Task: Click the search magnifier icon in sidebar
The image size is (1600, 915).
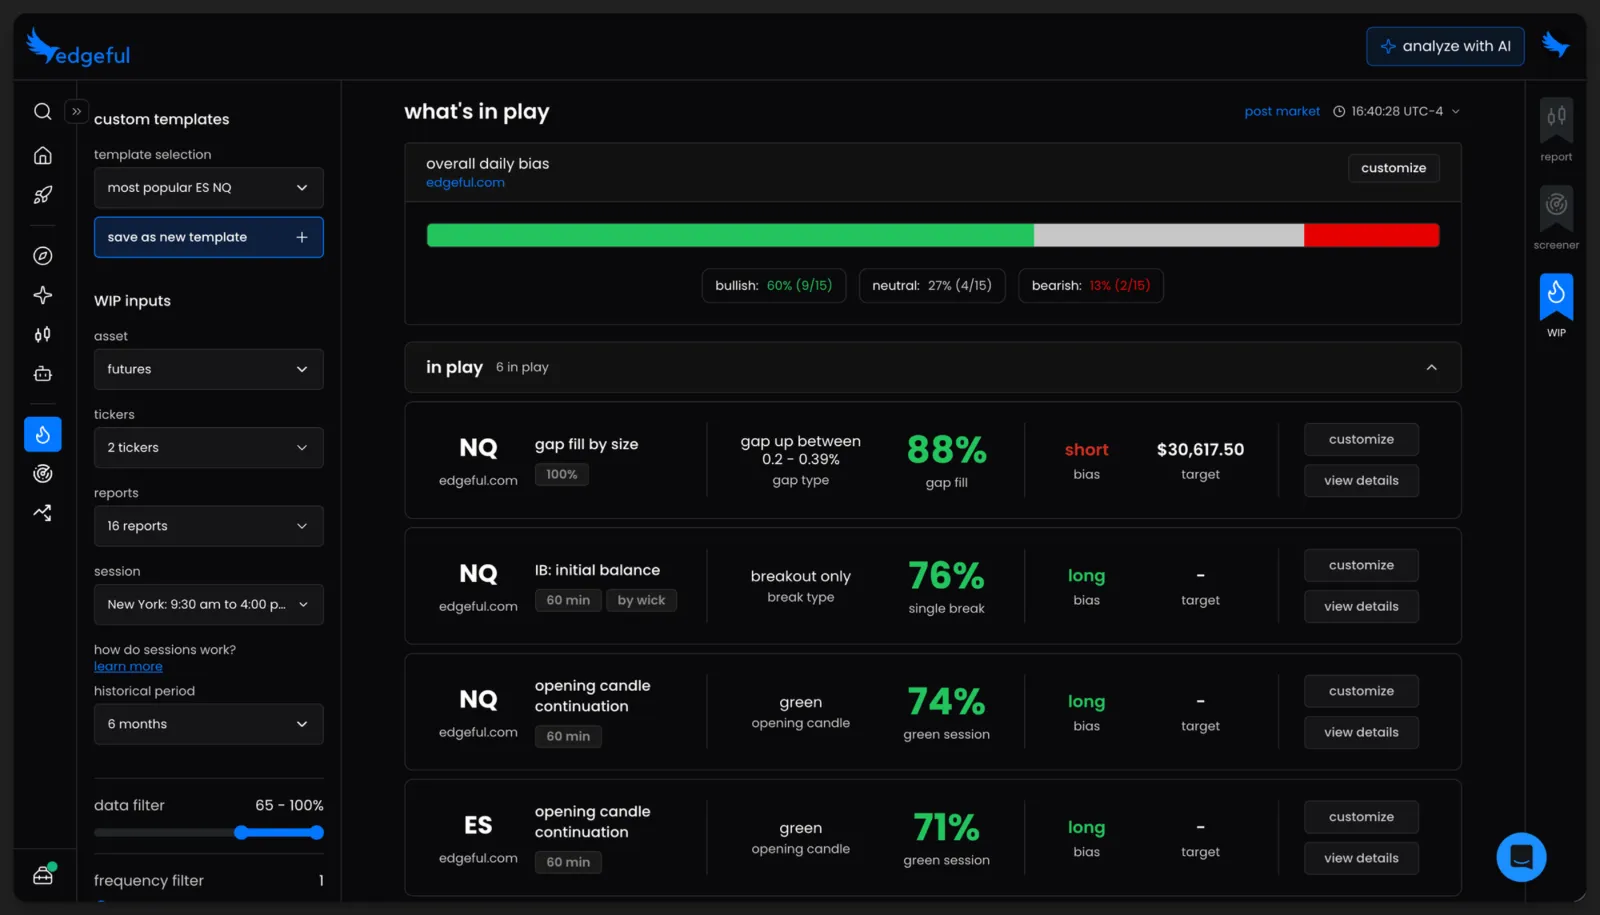Action: [x=42, y=111]
